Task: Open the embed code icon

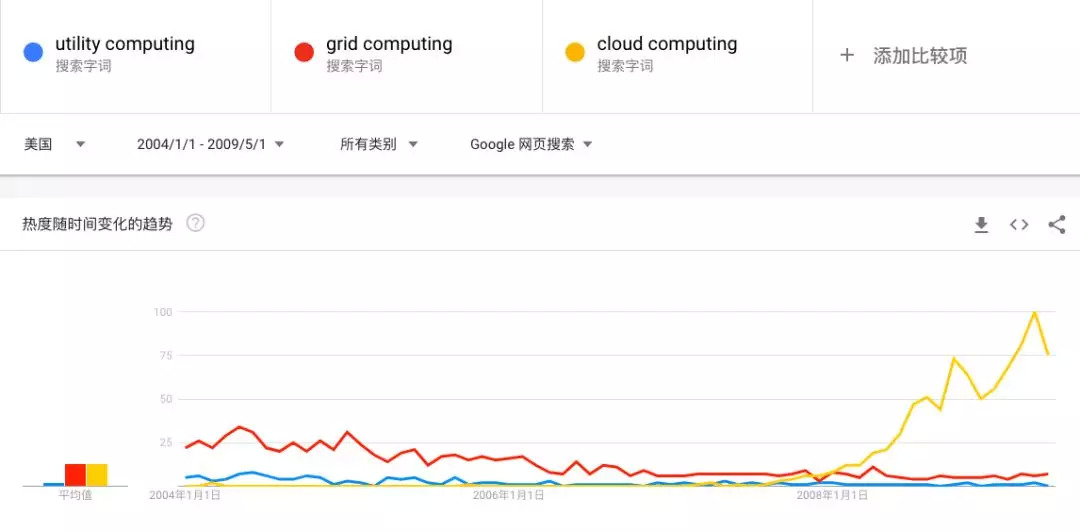Action: point(1019,225)
